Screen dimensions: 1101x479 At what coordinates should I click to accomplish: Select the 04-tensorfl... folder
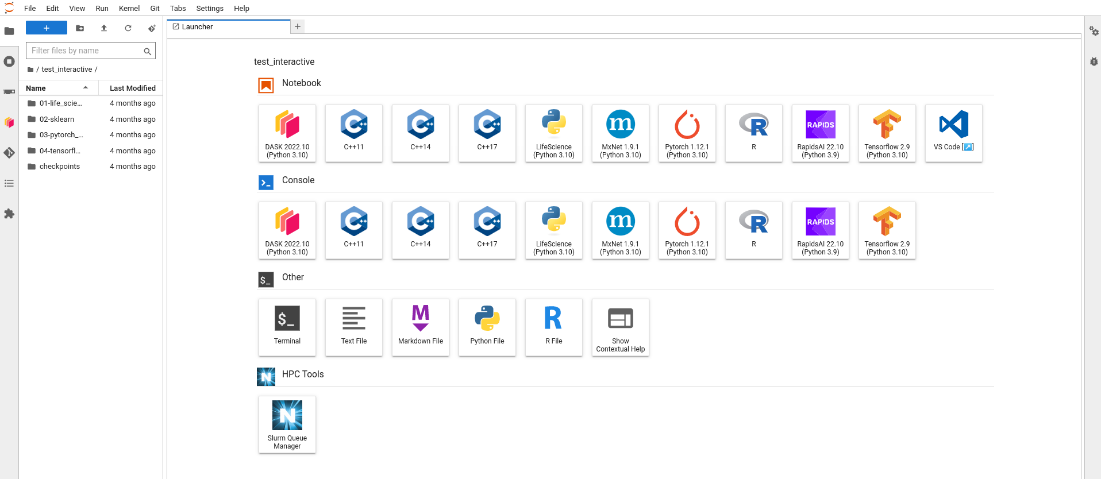pos(91,150)
